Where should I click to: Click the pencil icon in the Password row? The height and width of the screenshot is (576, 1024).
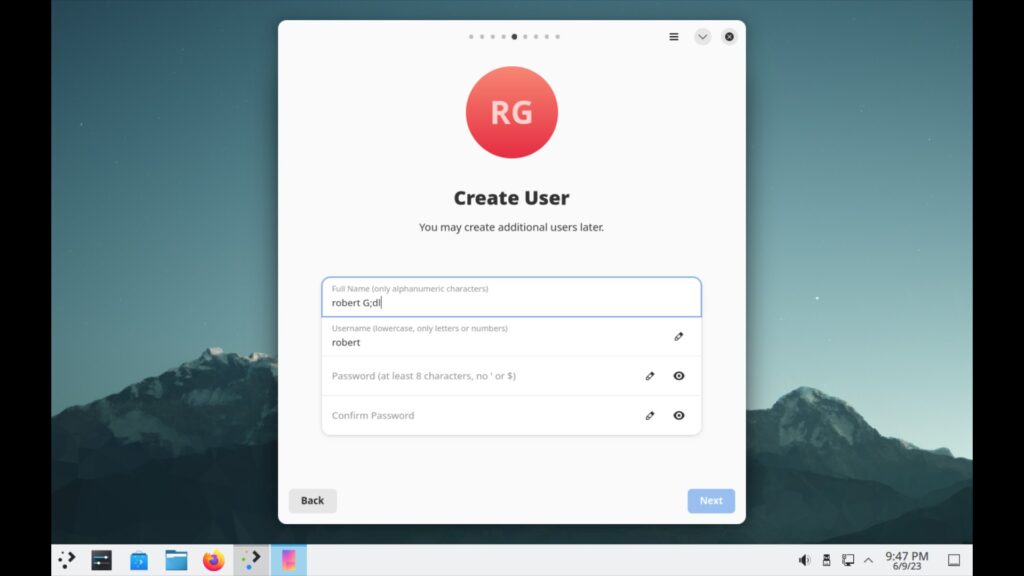pos(650,376)
